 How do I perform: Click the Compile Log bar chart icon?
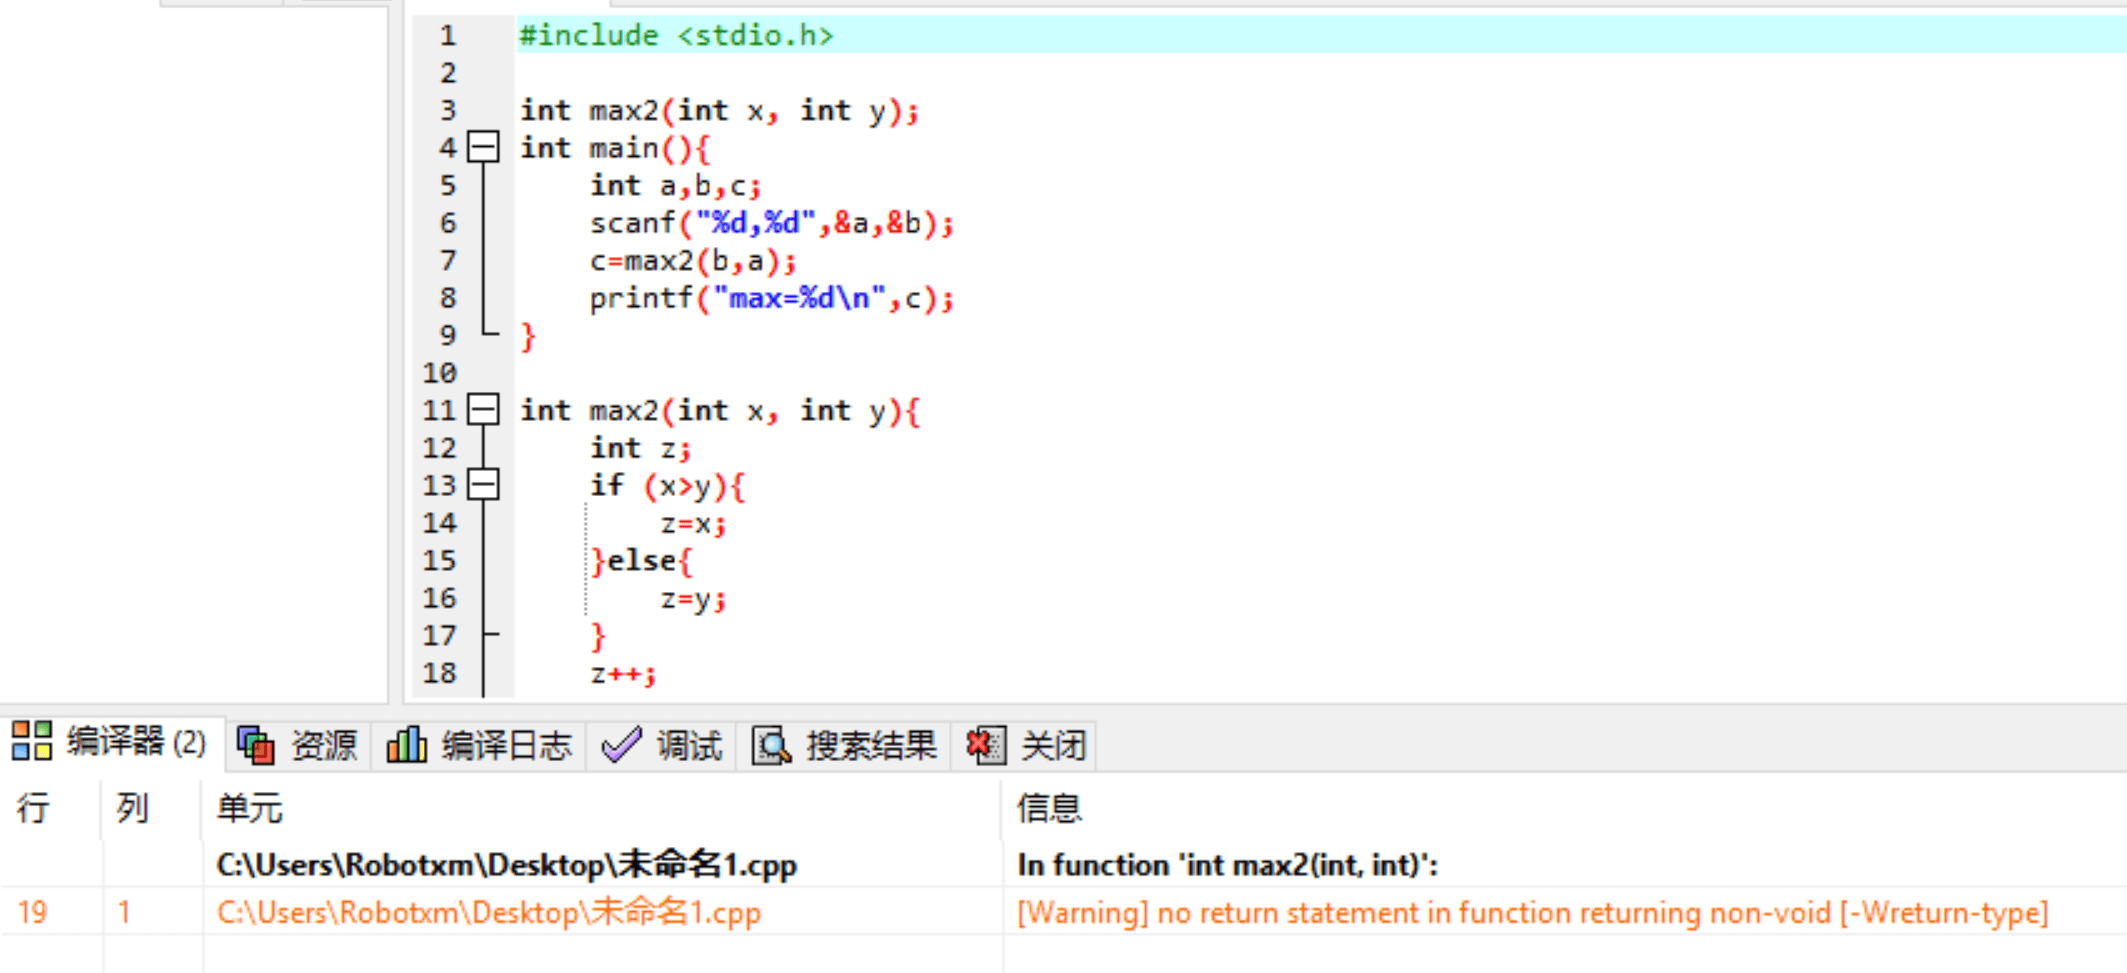click(x=406, y=745)
